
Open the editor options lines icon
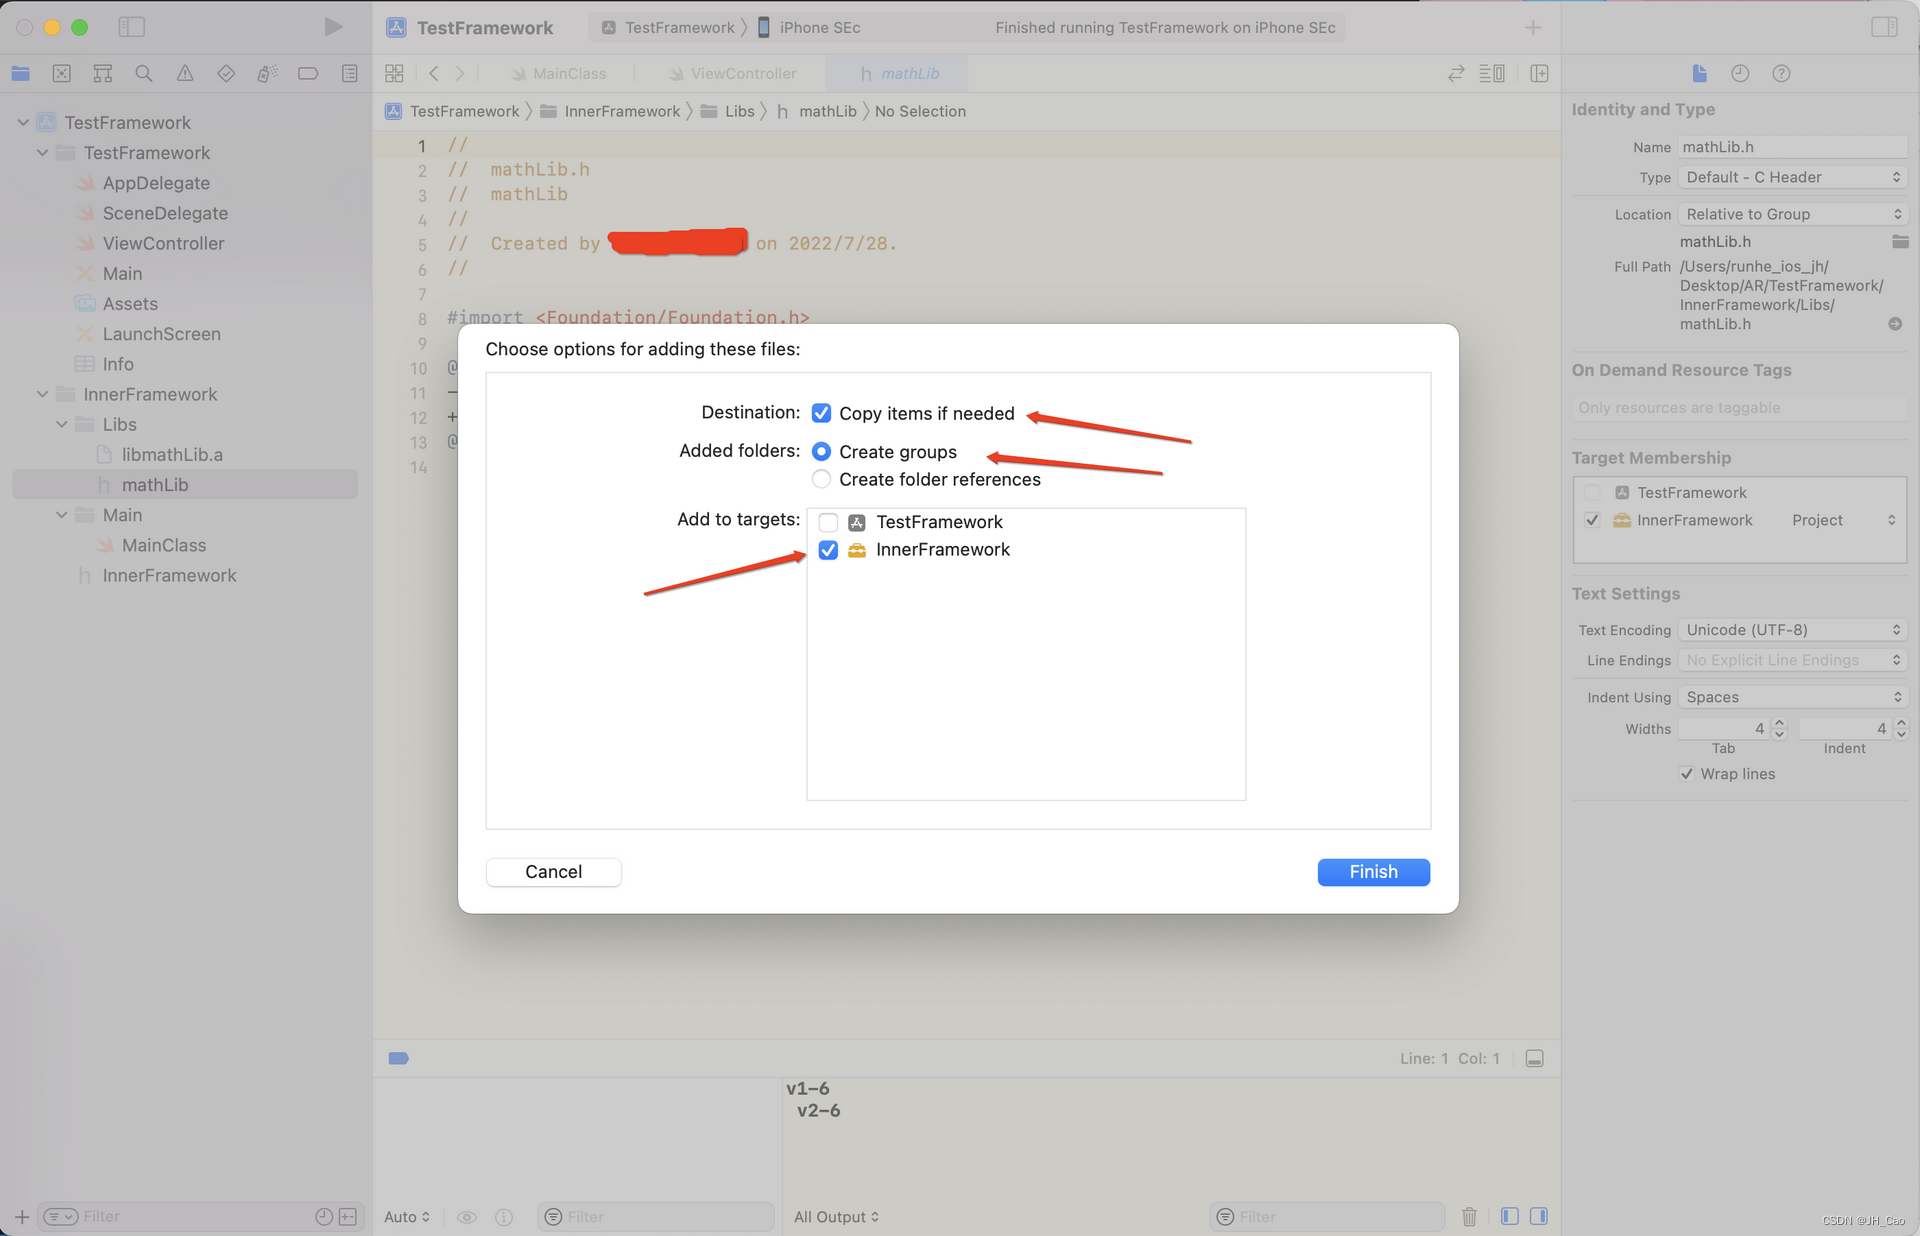point(1492,73)
